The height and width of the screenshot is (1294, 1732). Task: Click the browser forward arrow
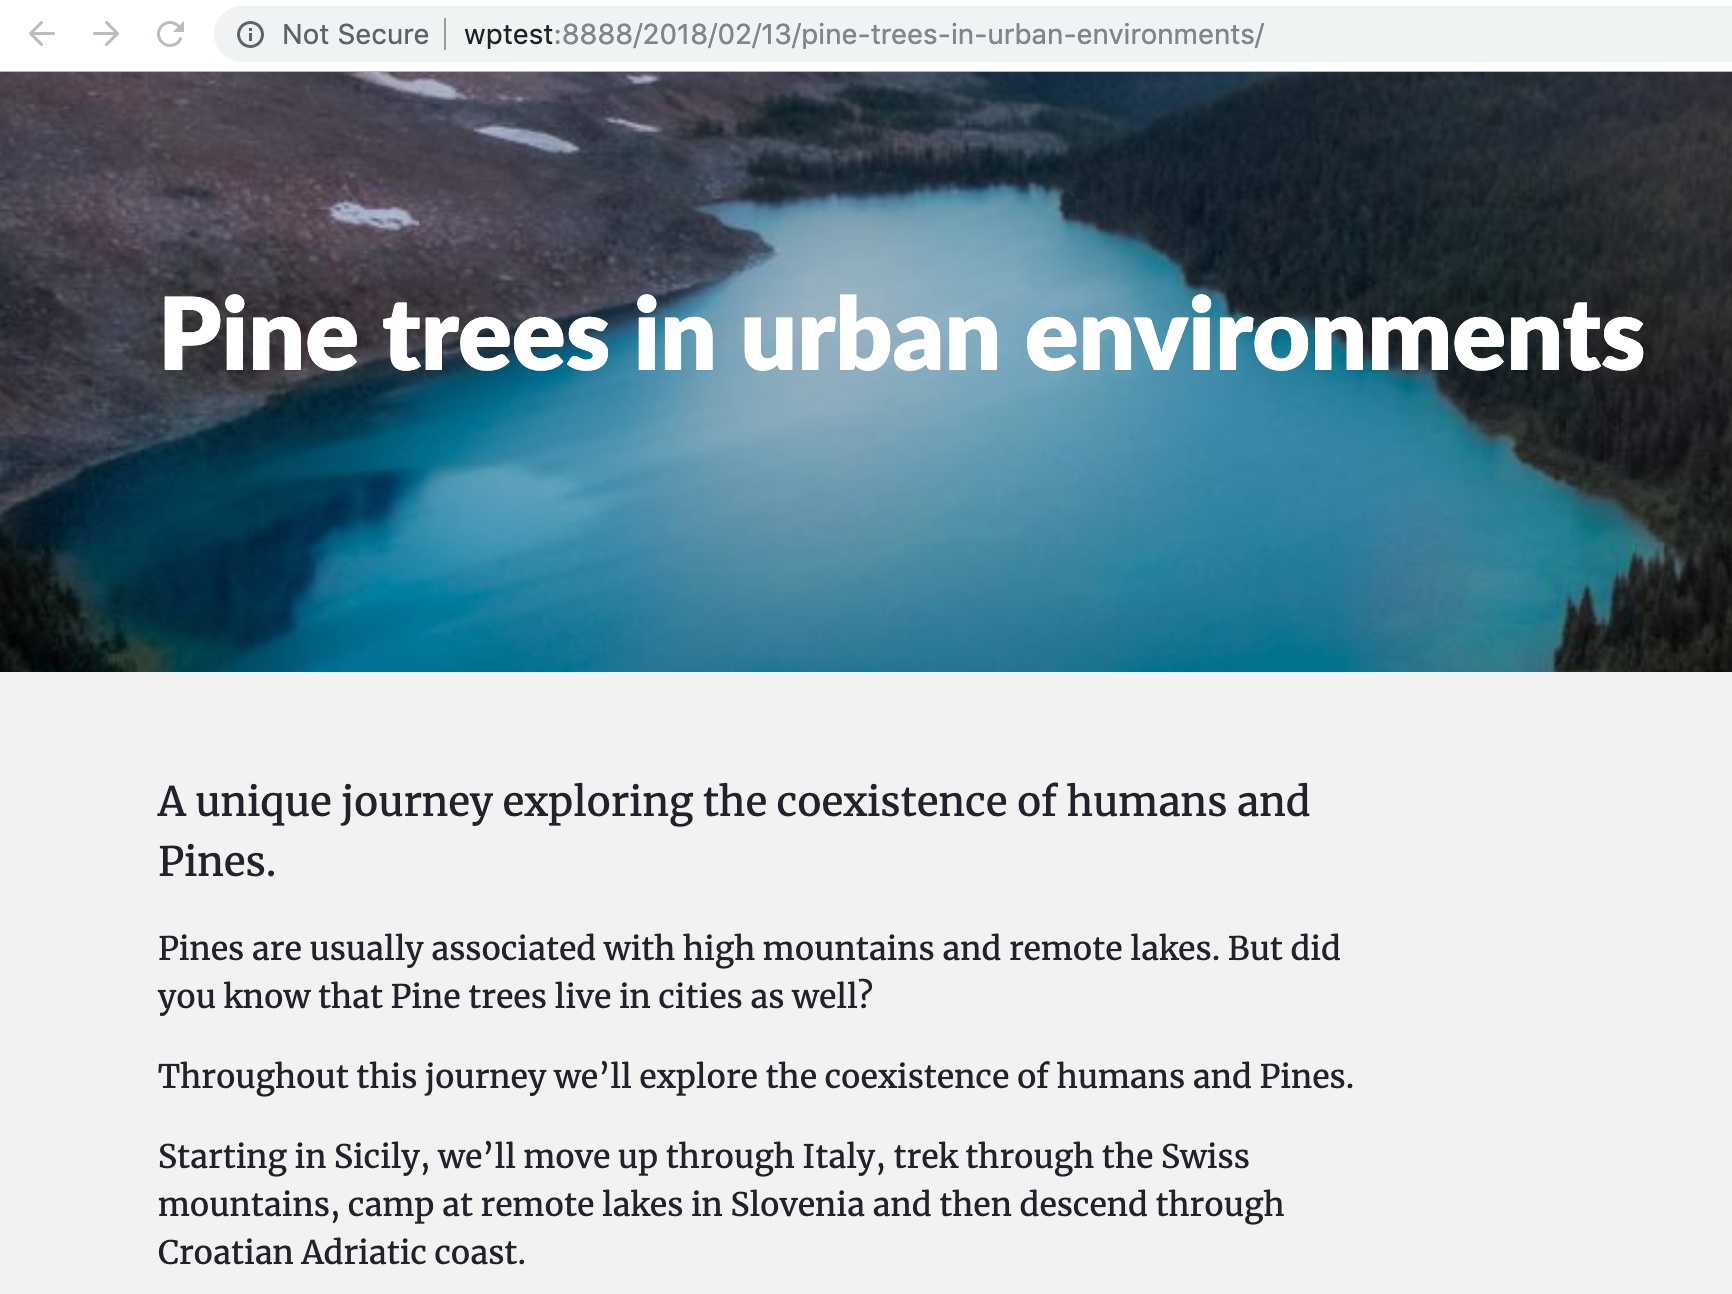tap(106, 34)
